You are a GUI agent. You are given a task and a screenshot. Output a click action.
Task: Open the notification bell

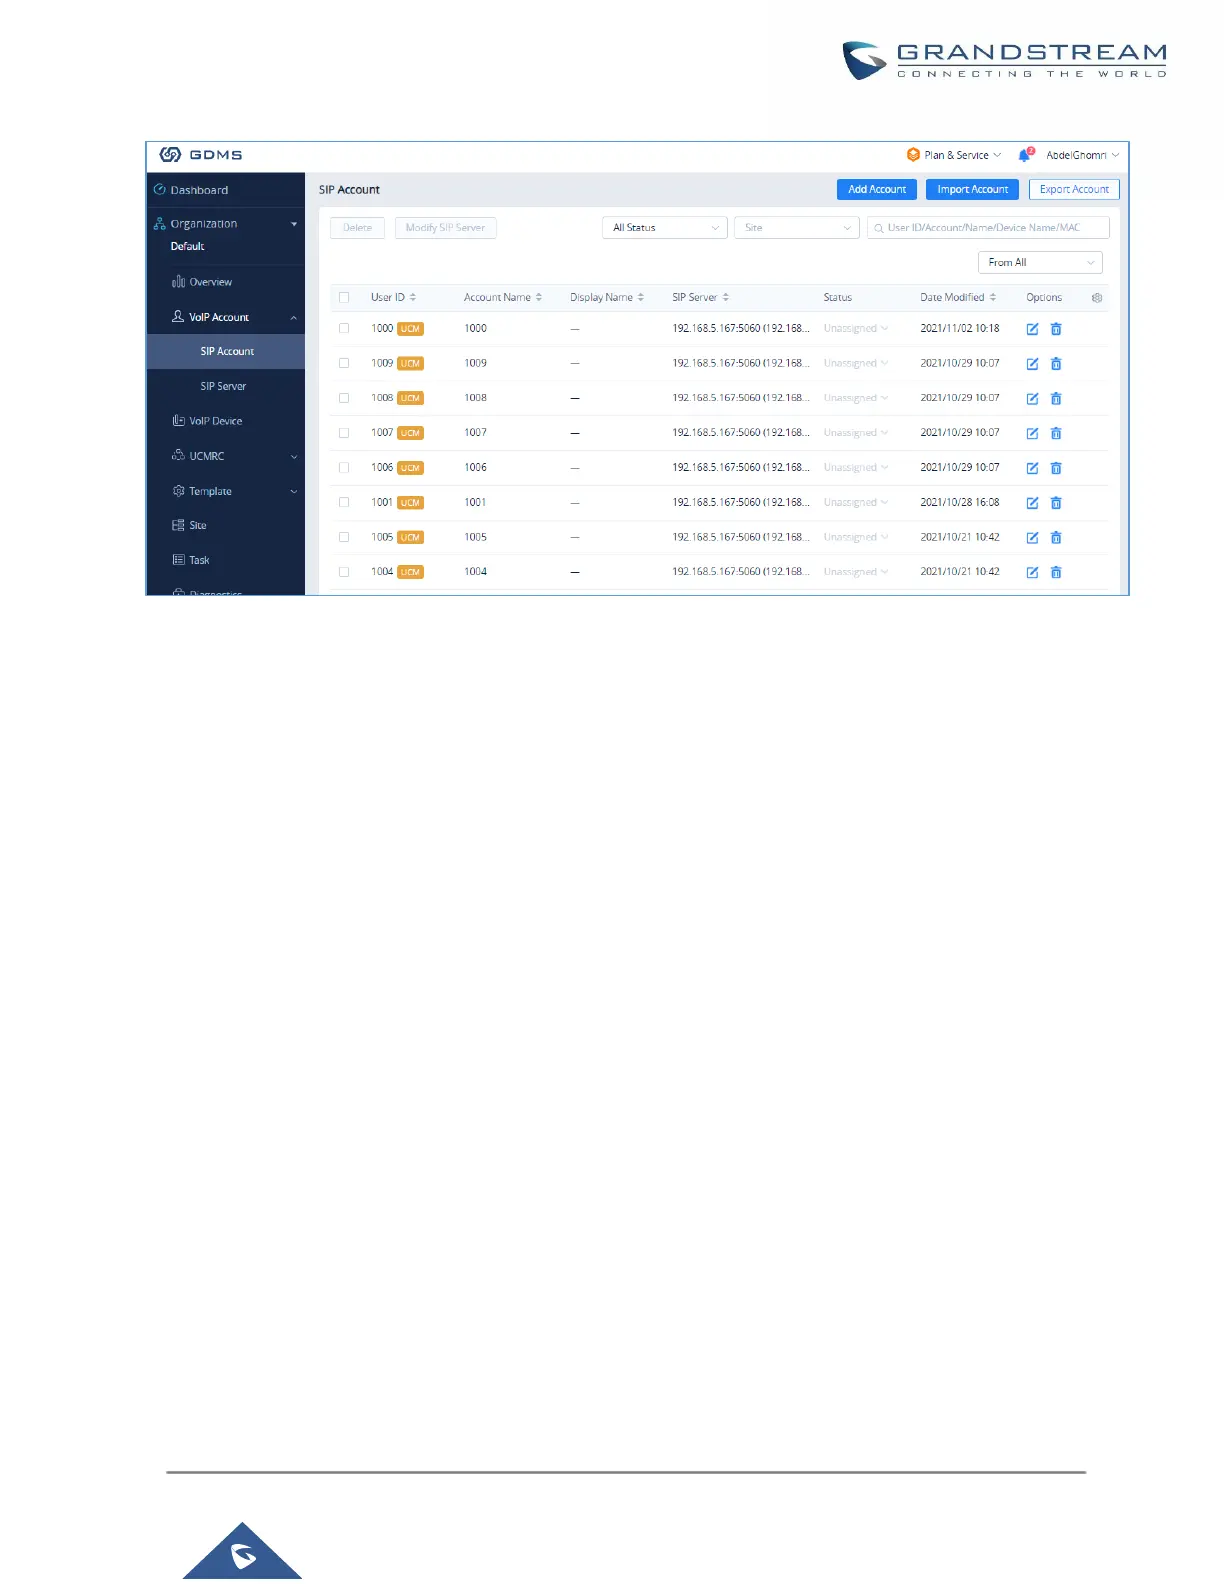point(1024,155)
